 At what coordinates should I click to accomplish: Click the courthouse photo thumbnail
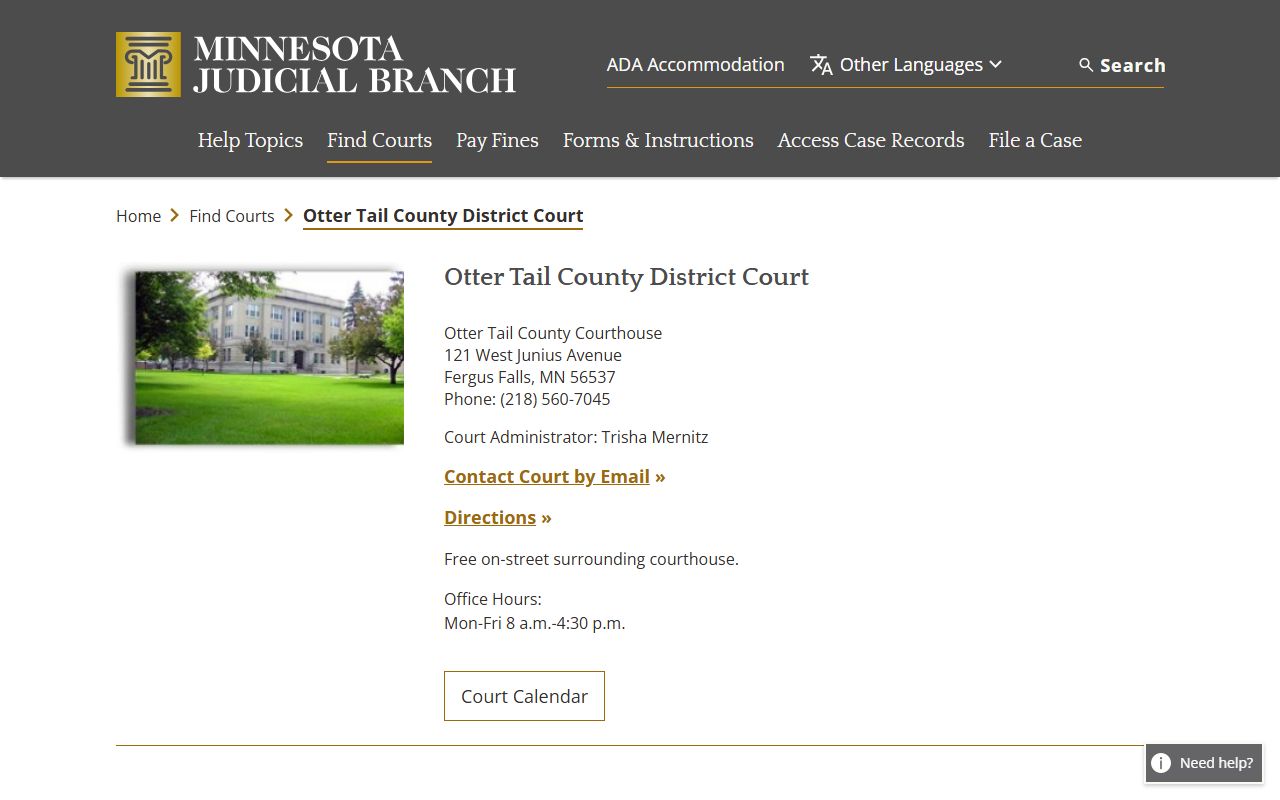263,357
